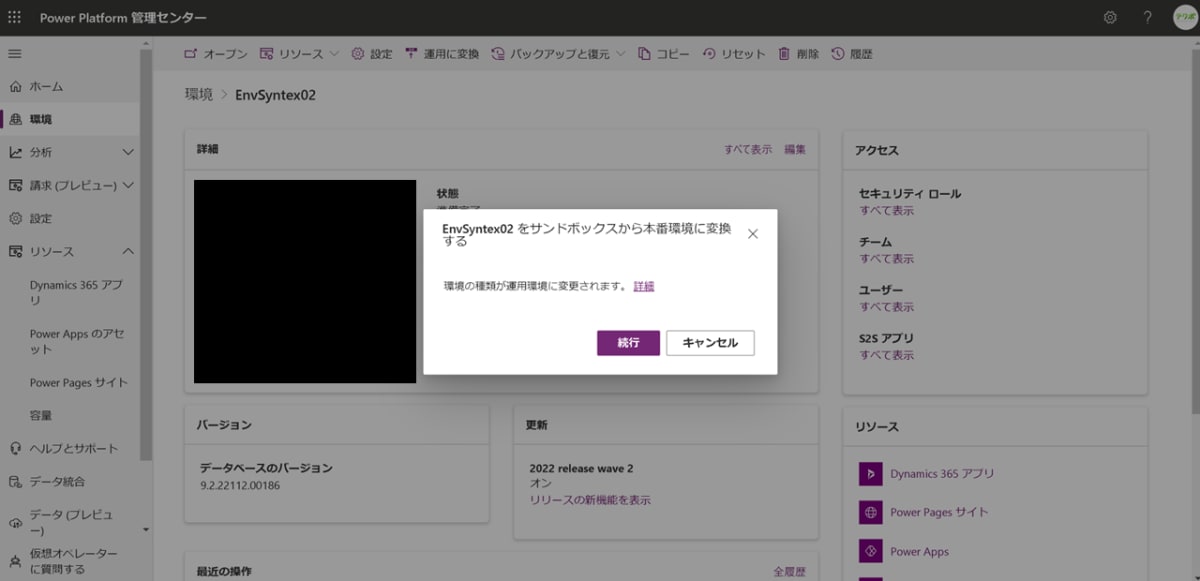Click オープン in the command bar
Screen dimensions: 1200x581
216,54
